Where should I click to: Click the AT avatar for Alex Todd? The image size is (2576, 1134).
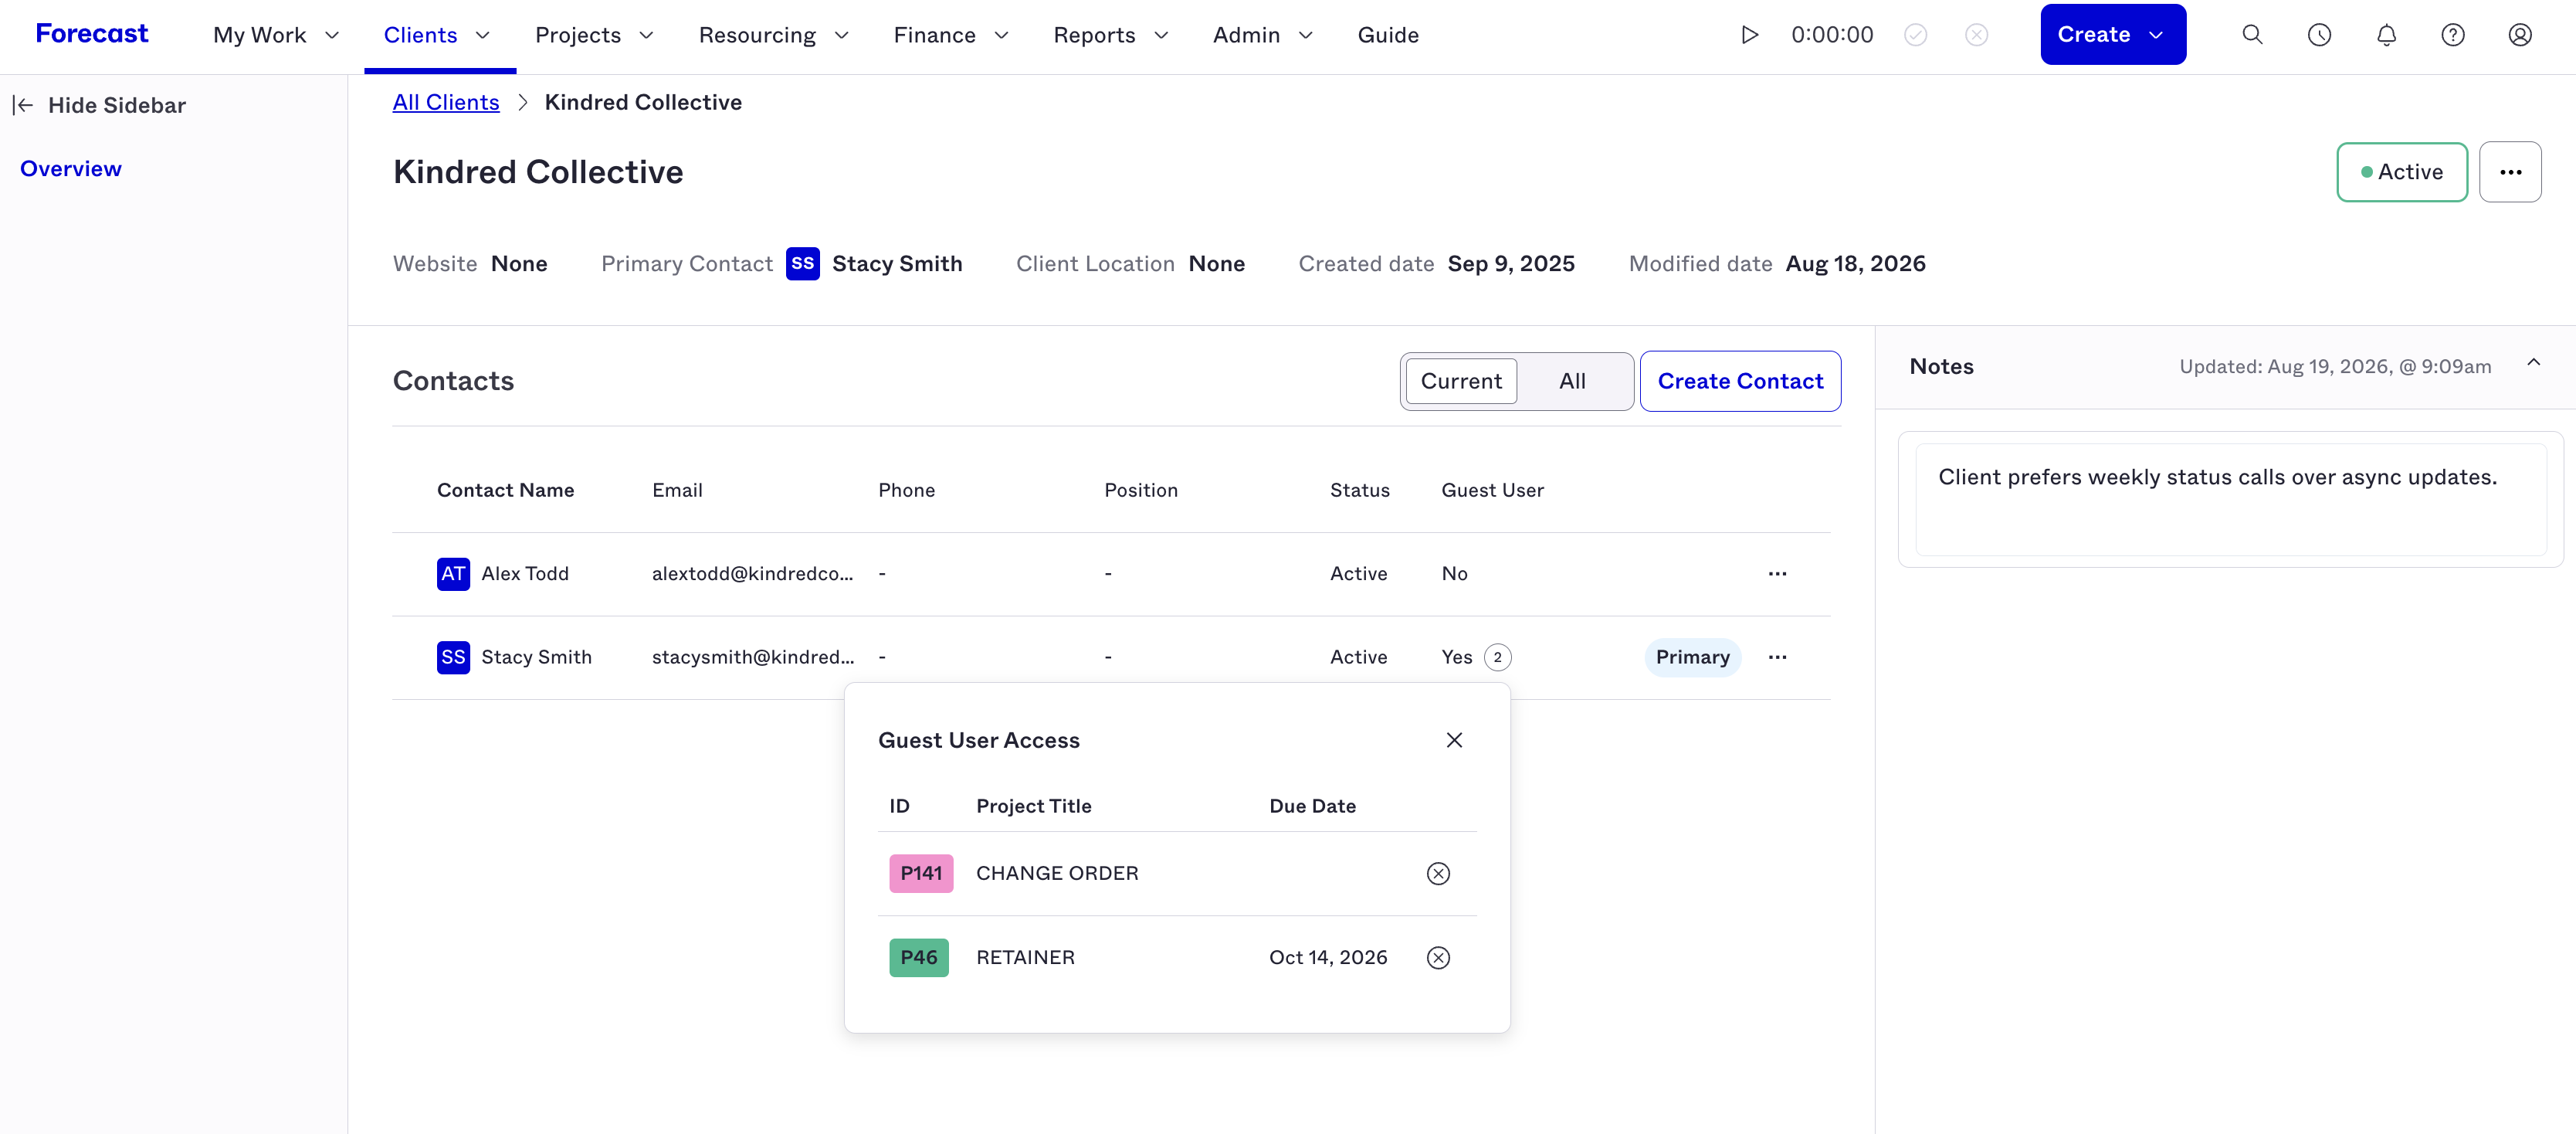(x=453, y=574)
